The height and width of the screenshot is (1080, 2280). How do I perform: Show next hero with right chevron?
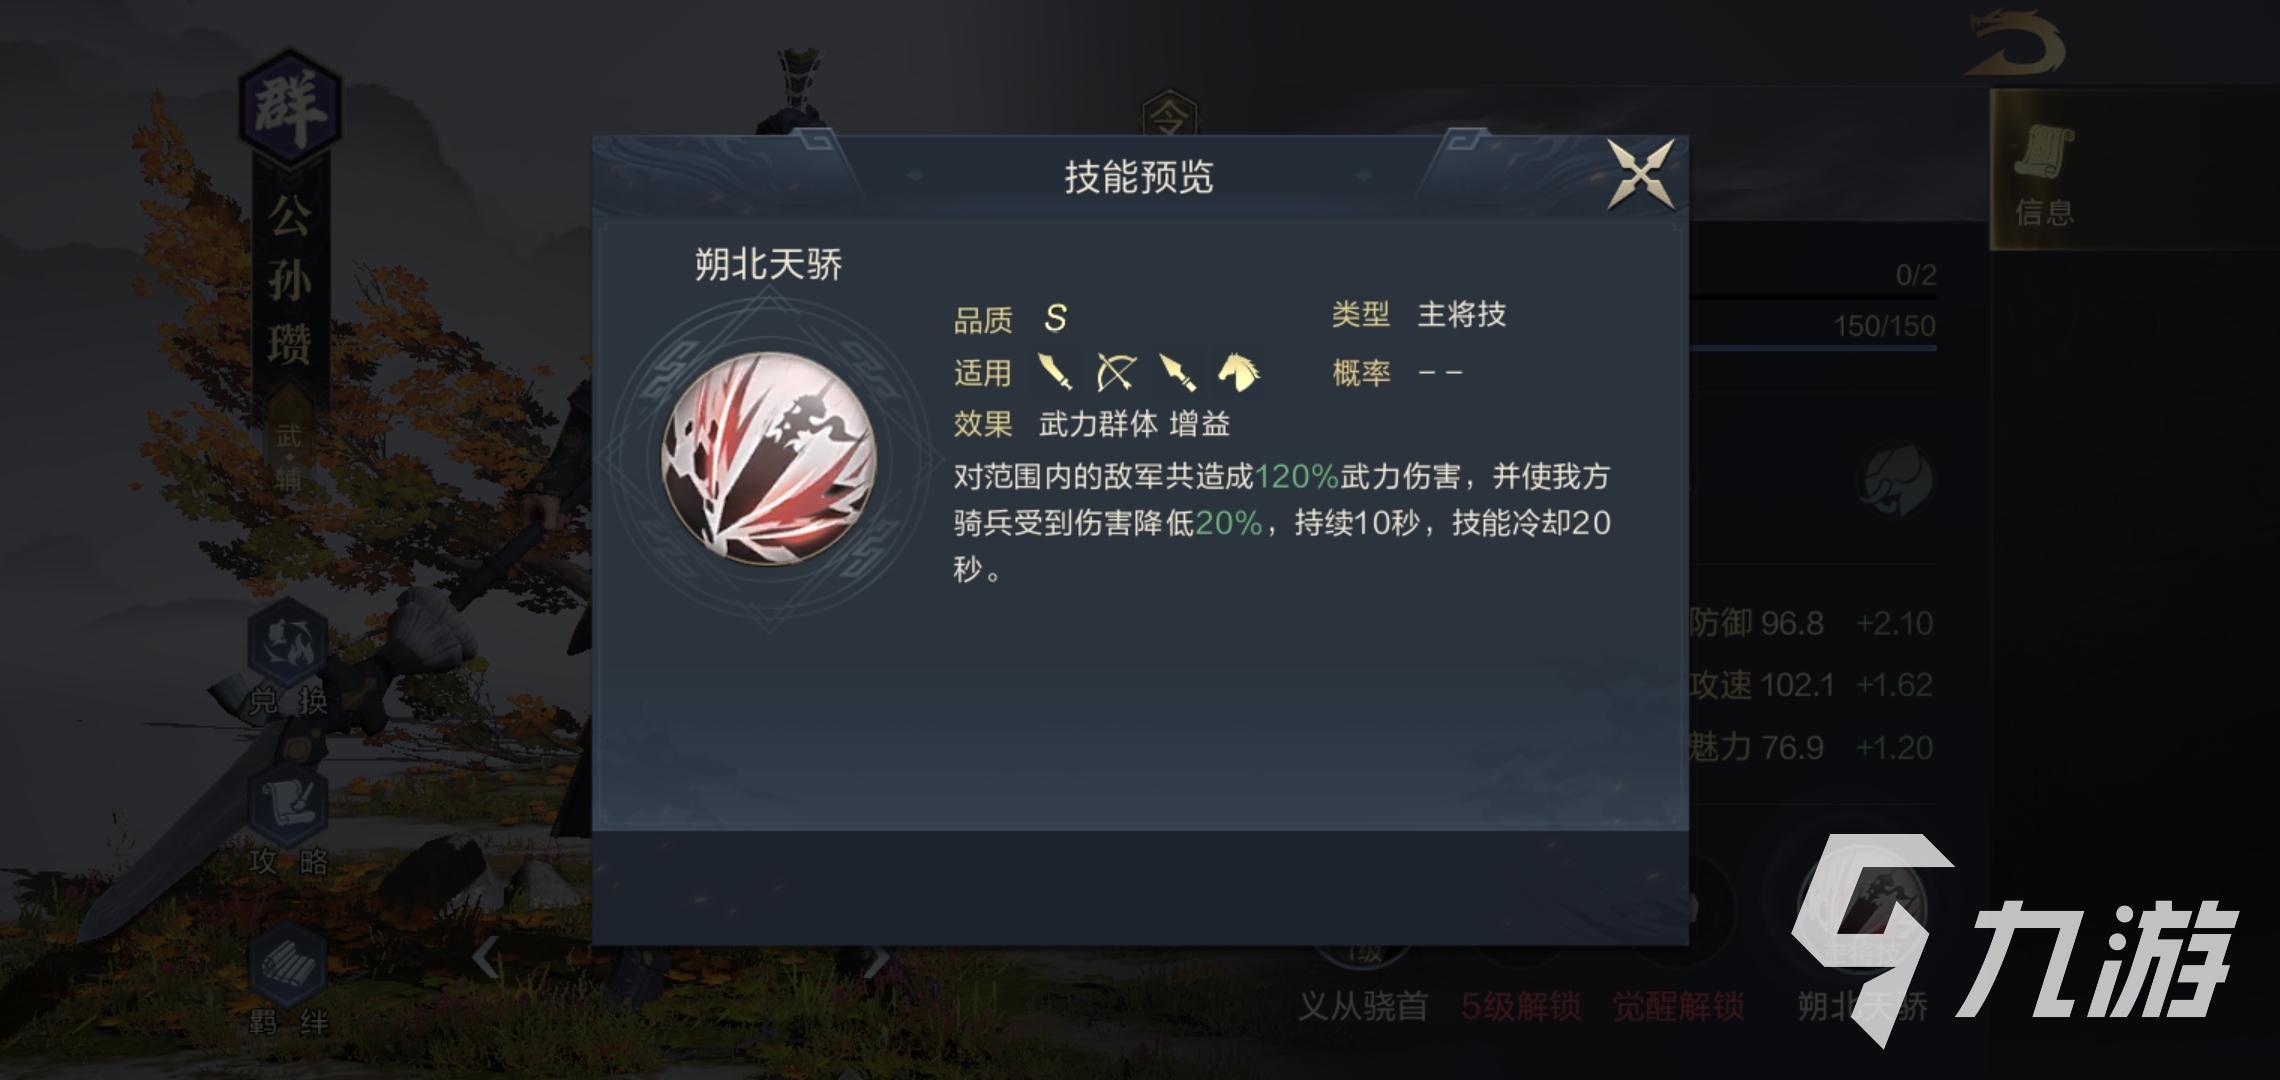(x=876, y=960)
